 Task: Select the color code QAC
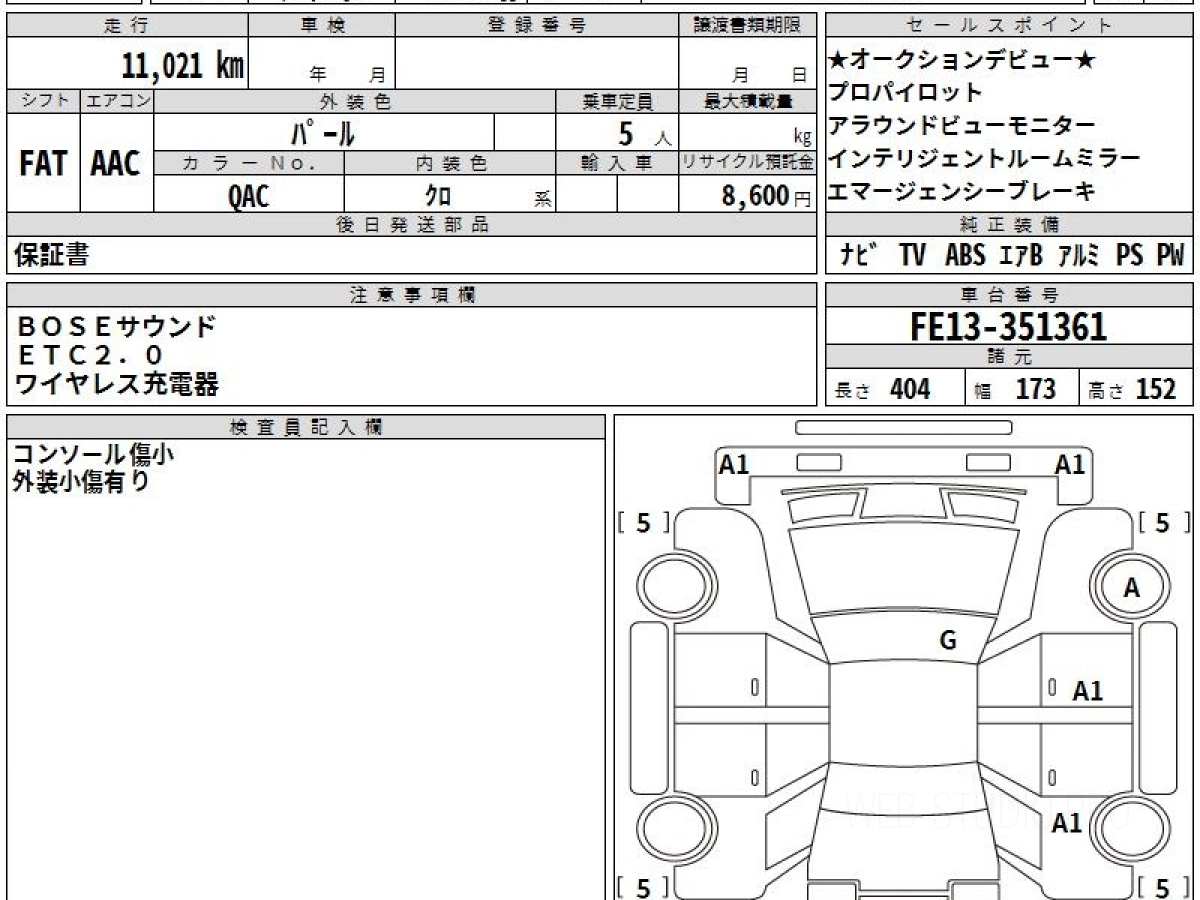coord(248,196)
